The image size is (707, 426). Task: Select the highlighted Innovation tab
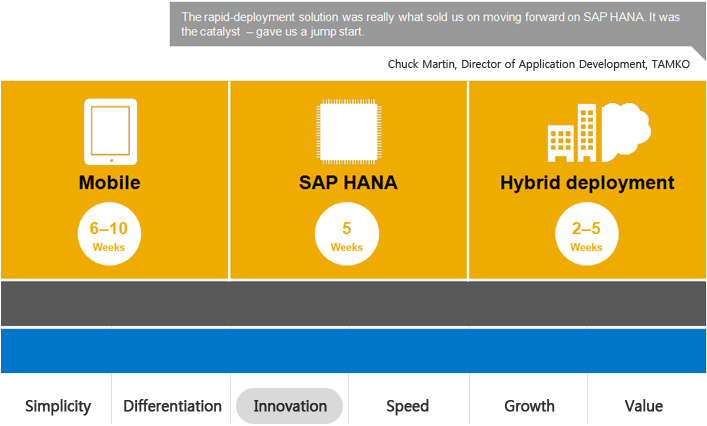[290, 406]
